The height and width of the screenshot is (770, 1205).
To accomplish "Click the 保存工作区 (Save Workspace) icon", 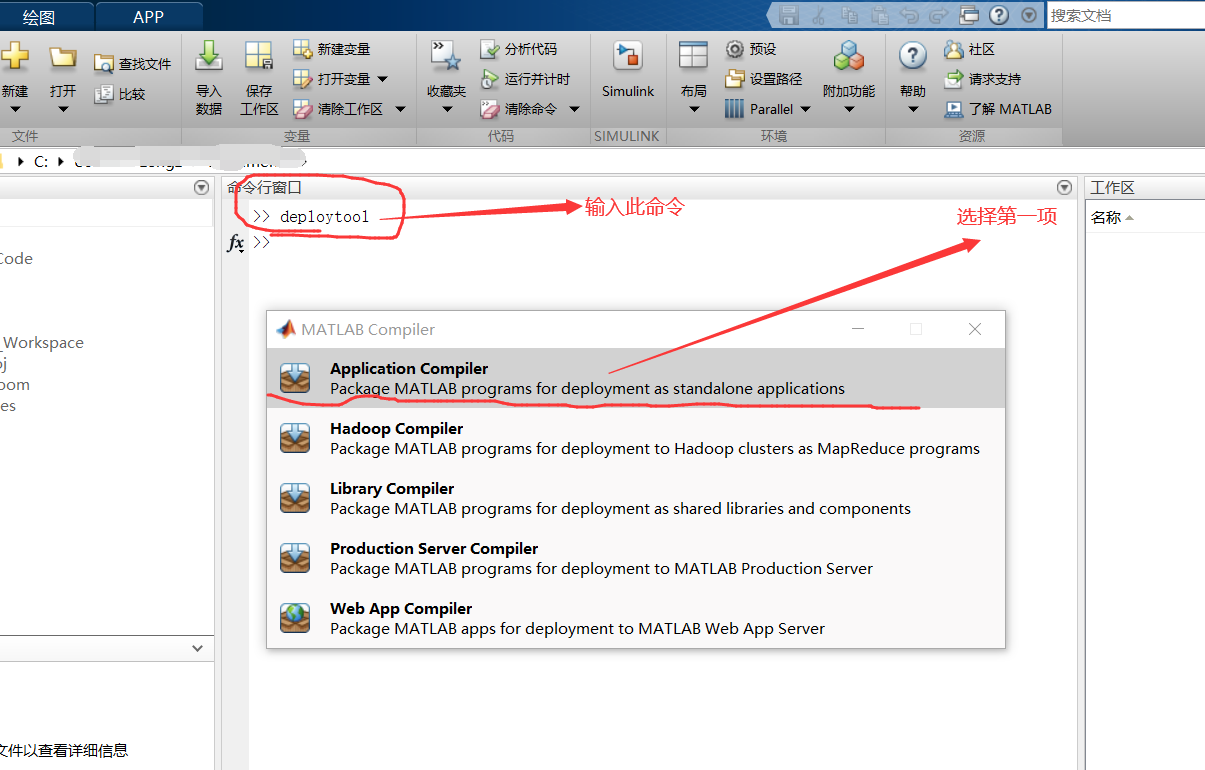I will pos(258,70).
